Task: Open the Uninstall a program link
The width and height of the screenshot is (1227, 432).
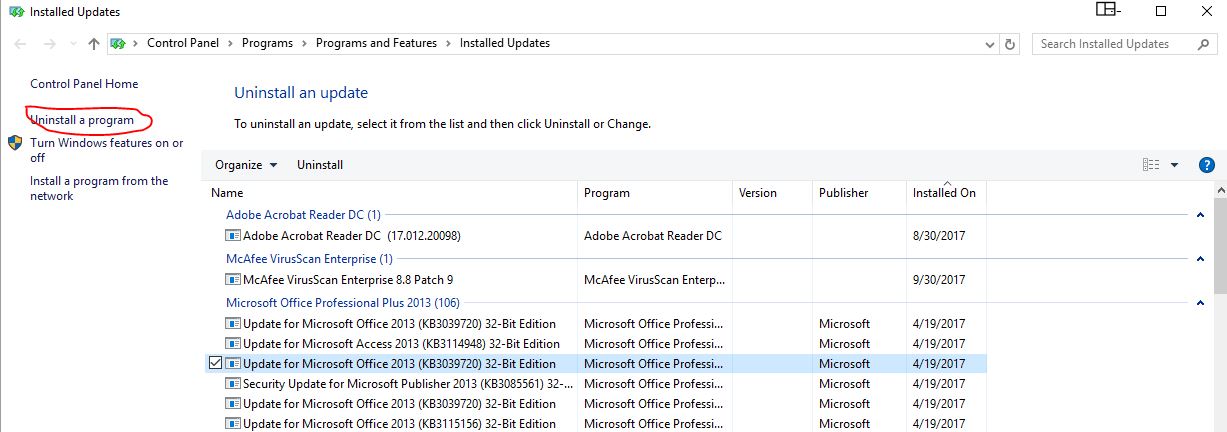Action: pyautogui.click(x=82, y=120)
